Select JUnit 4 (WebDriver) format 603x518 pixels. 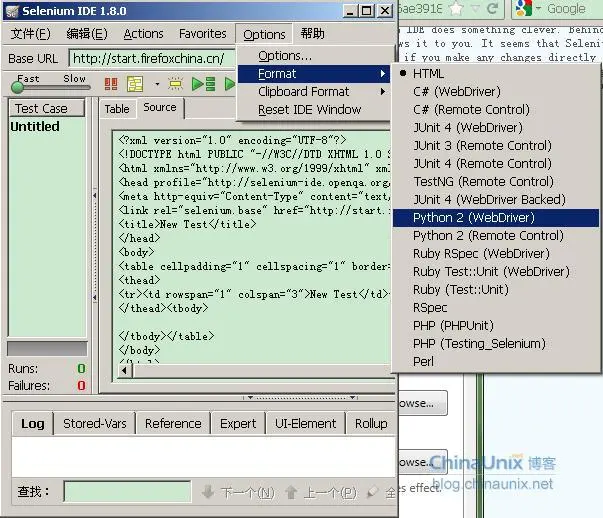[x=496, y=128]
